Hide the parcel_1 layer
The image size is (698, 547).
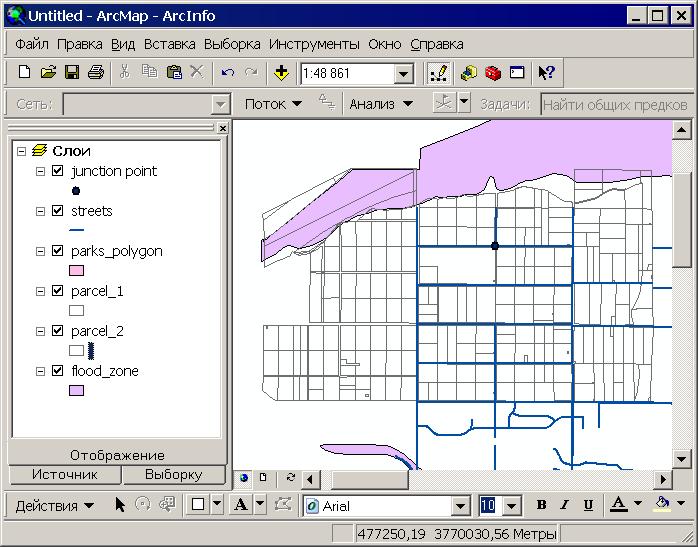coord(57,291)
